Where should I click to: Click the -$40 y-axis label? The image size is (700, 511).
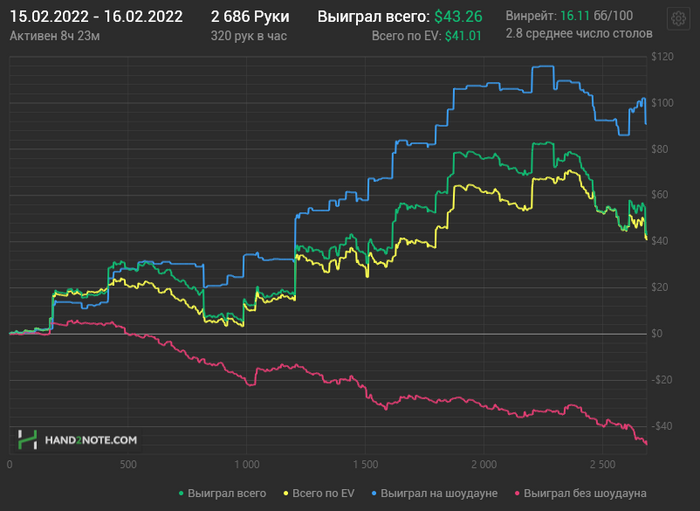tap(661, 426)
